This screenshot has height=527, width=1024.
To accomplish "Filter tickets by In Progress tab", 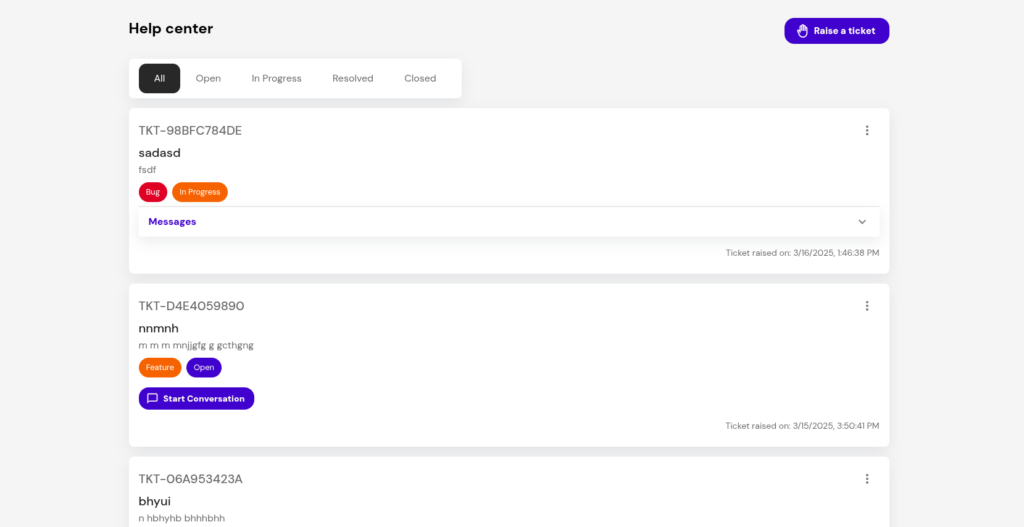I will coord(276,78).
